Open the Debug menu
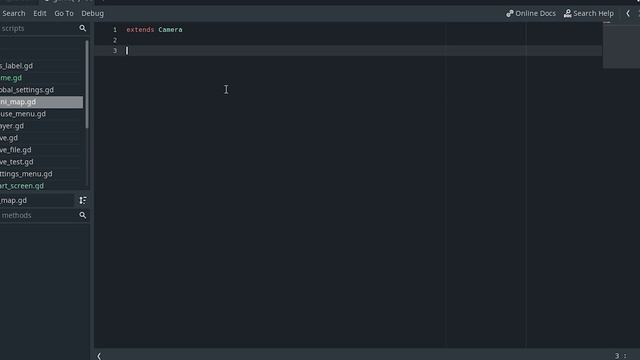The width and height of the screenshot is (640, 360). [93, 13]
